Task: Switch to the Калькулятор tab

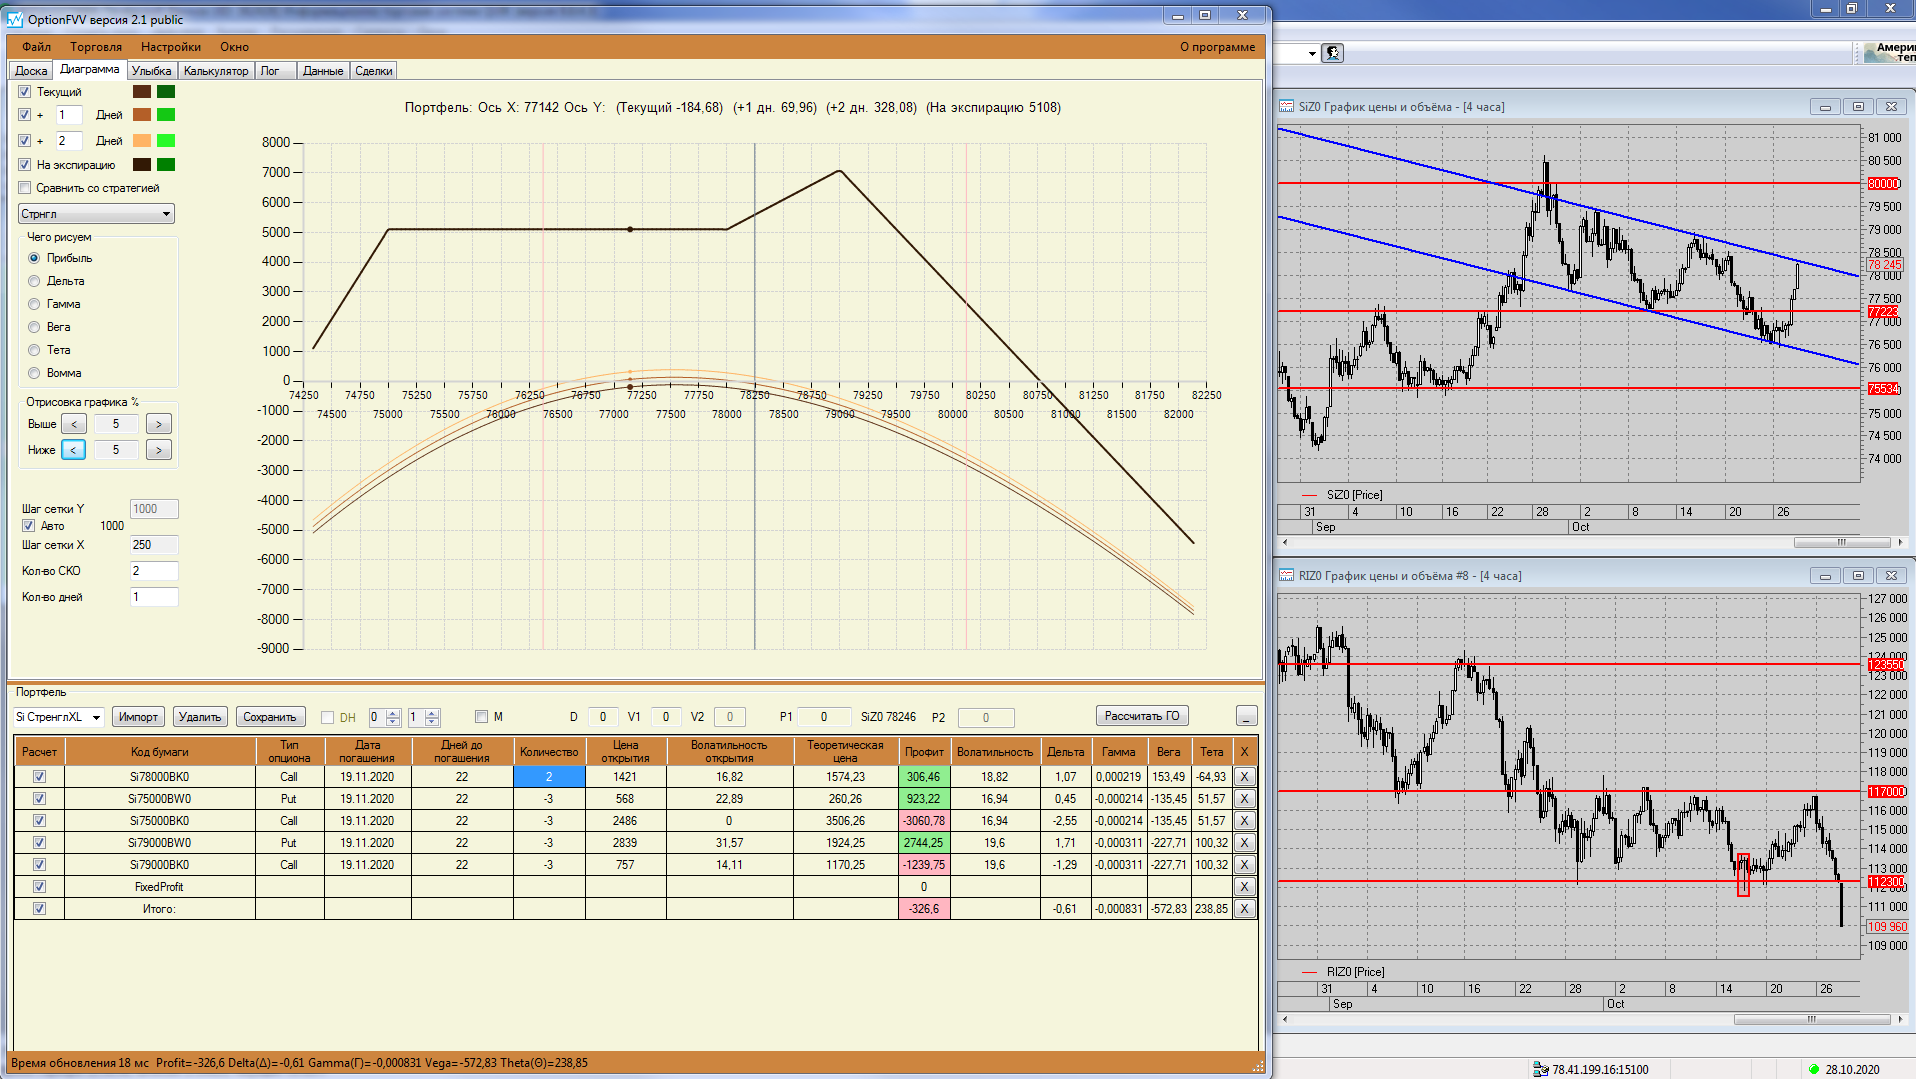Action: point(216,71)
